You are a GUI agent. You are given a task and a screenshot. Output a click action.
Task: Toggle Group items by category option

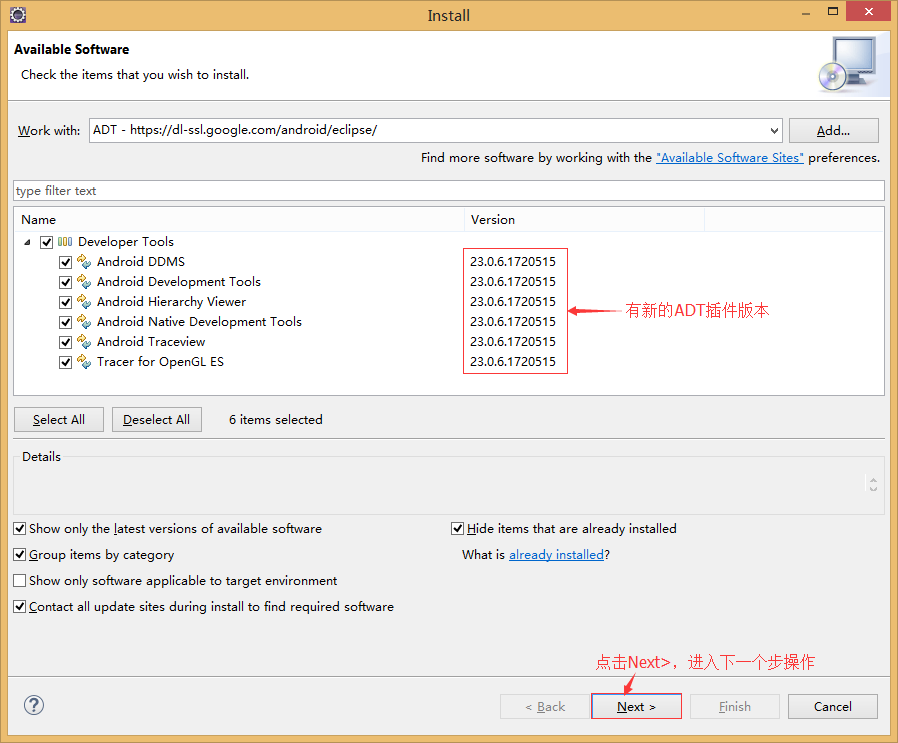point(19,555)
